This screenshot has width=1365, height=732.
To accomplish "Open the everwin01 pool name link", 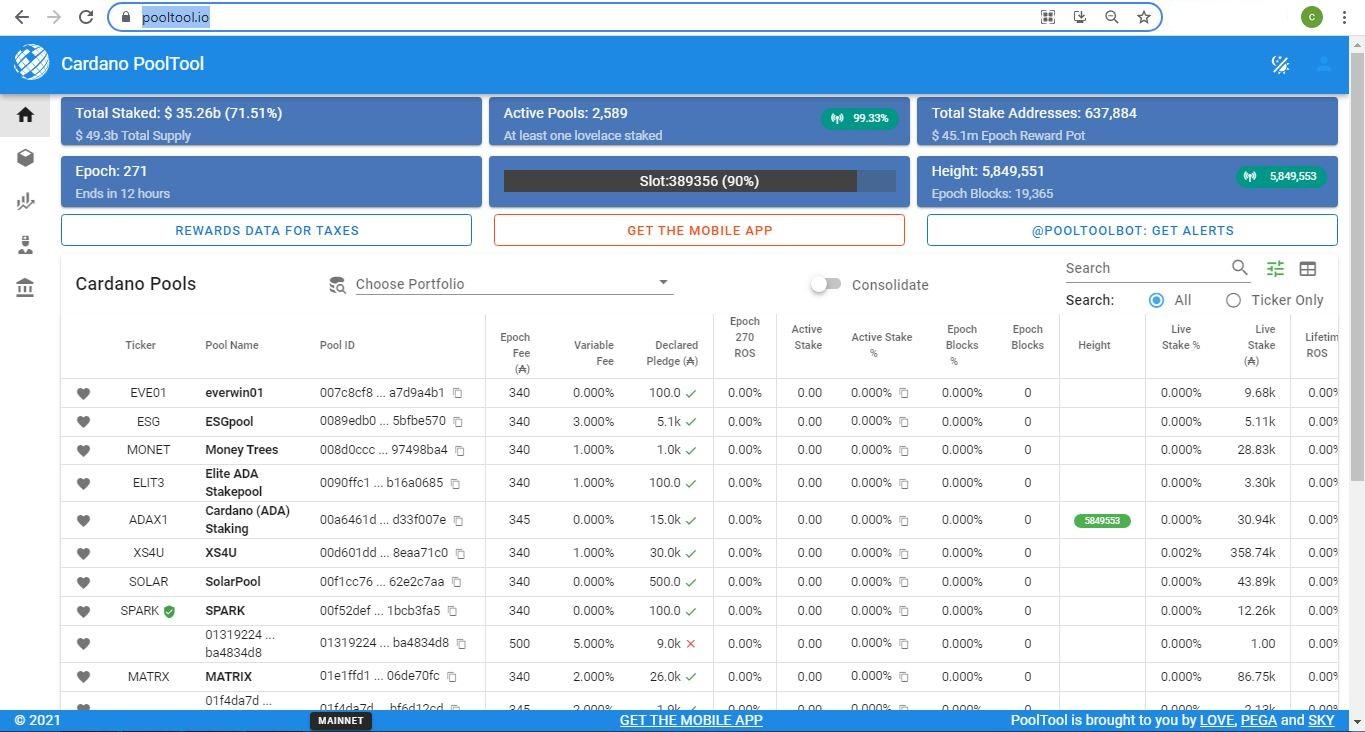I will pyautogui.click(x=234, y=393).
